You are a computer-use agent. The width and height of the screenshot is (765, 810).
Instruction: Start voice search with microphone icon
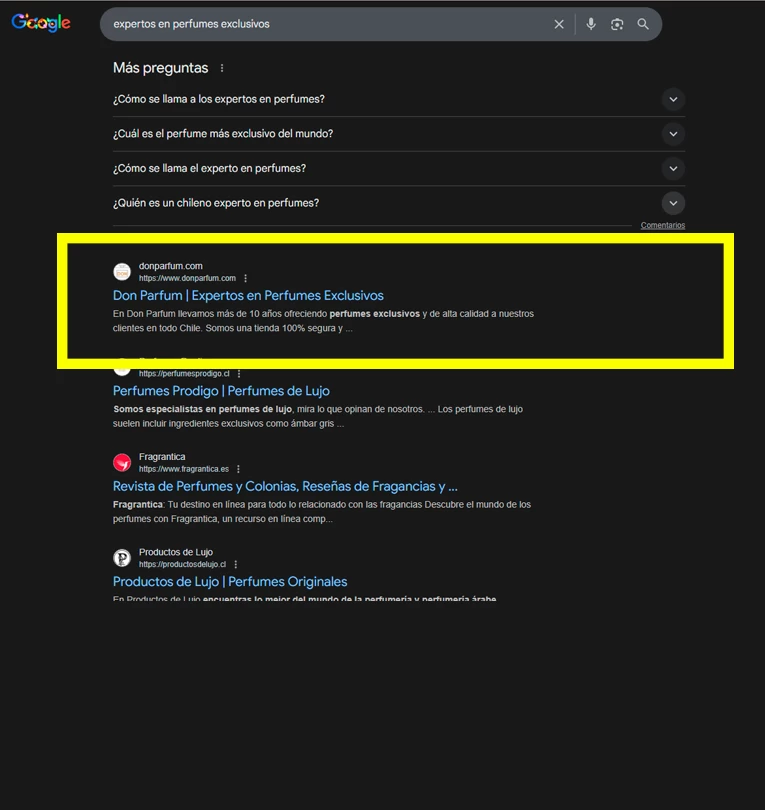tap(591, 24)
